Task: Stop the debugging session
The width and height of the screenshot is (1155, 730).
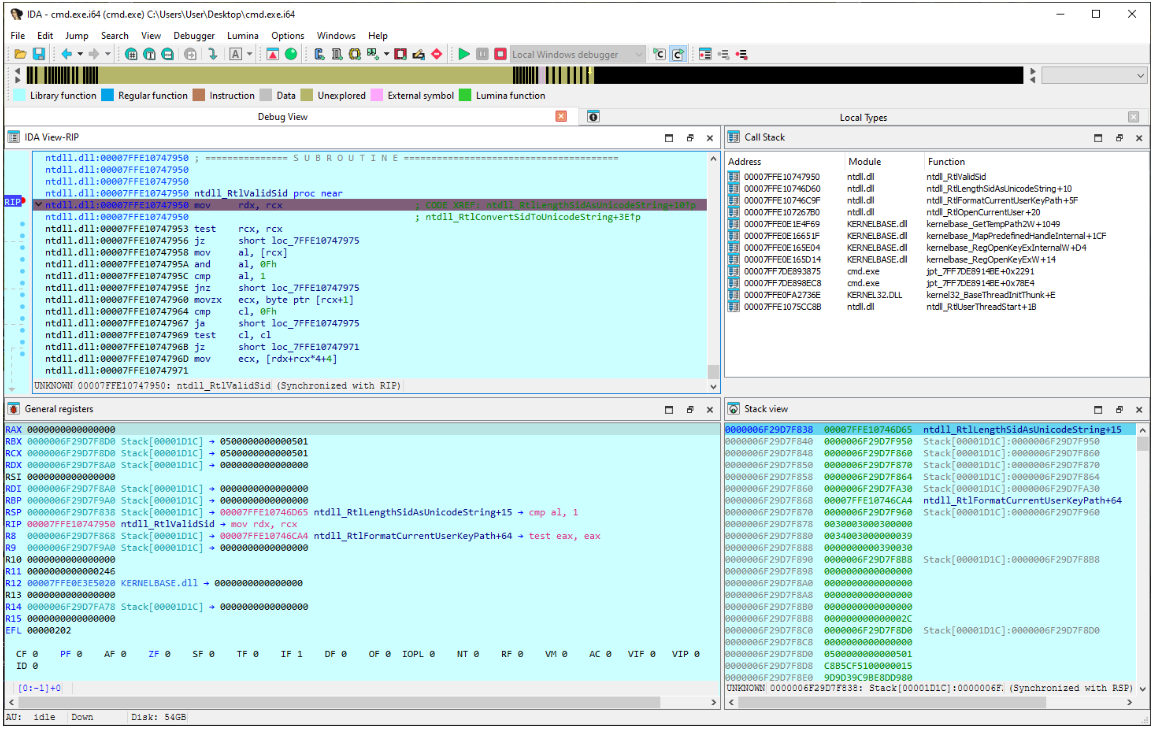Action: (501, 54)
